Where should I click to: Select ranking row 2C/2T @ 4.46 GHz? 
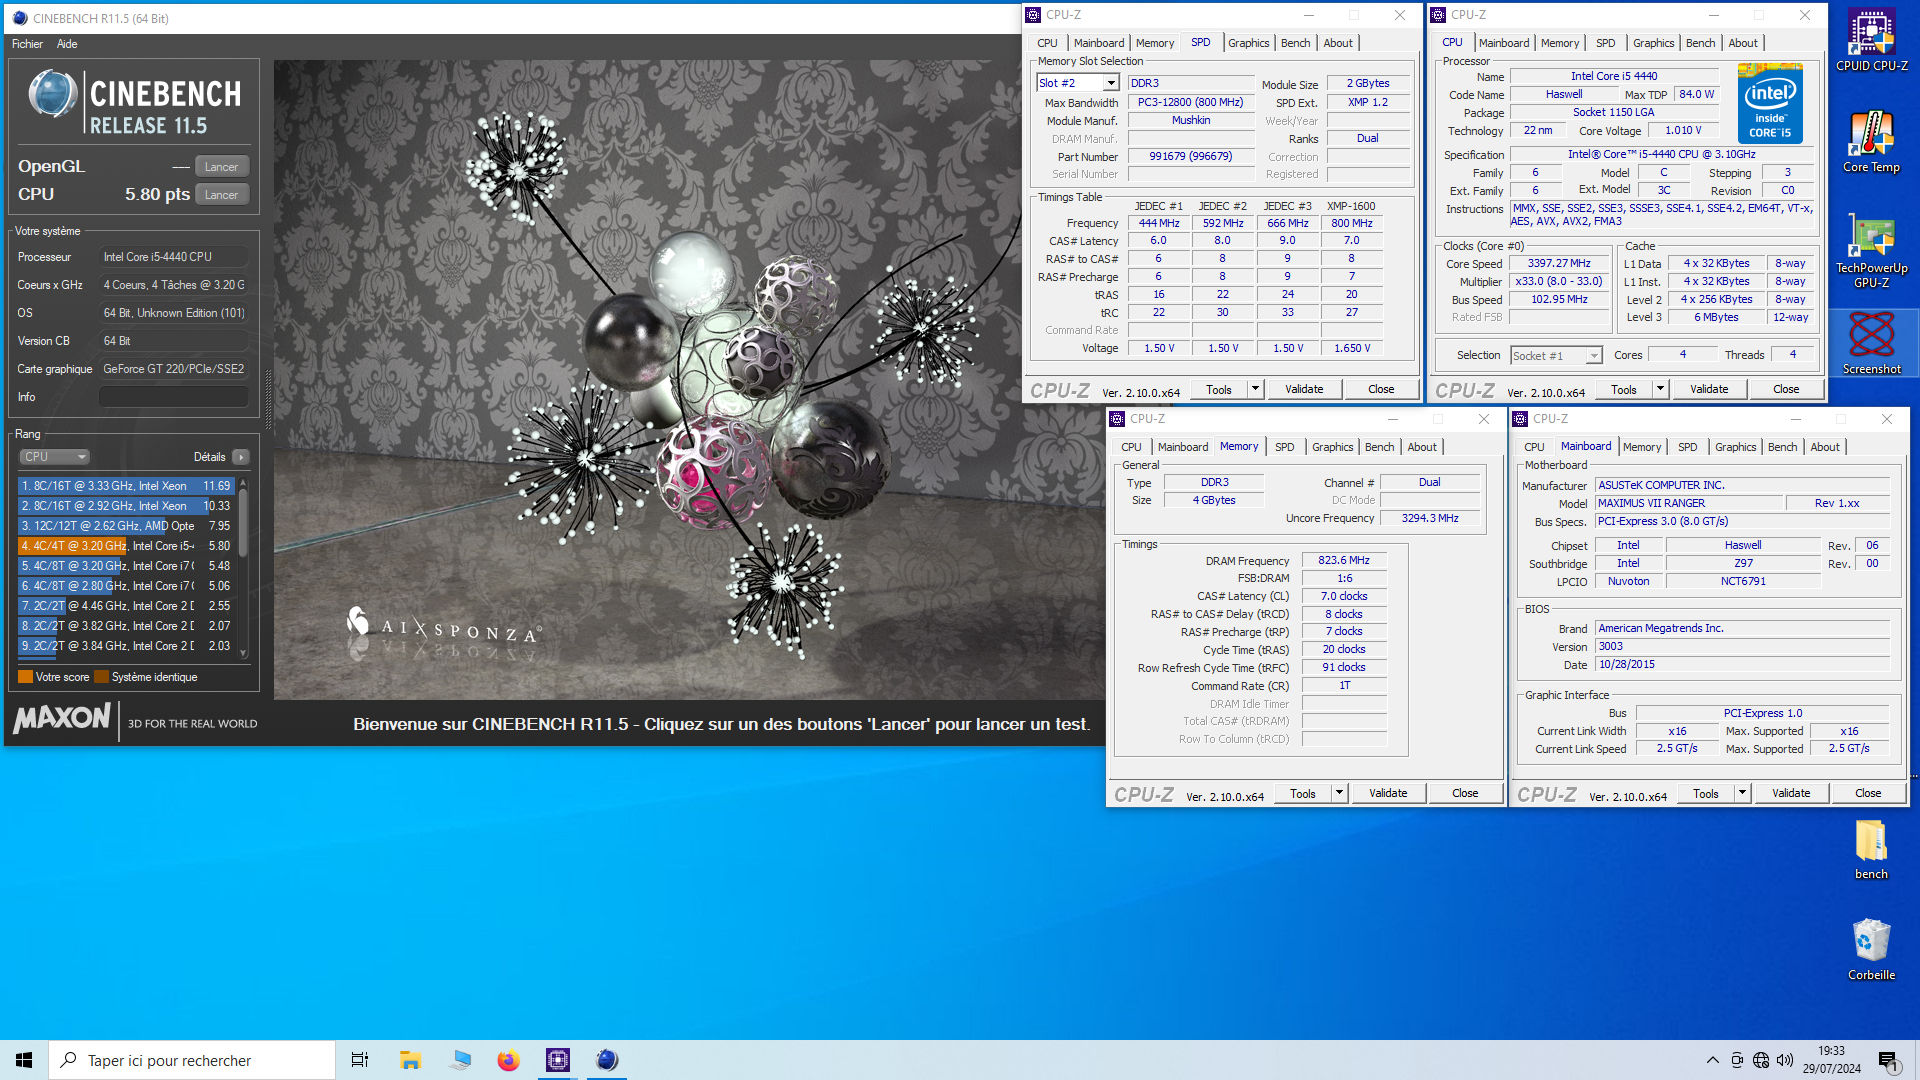point(126,606)
